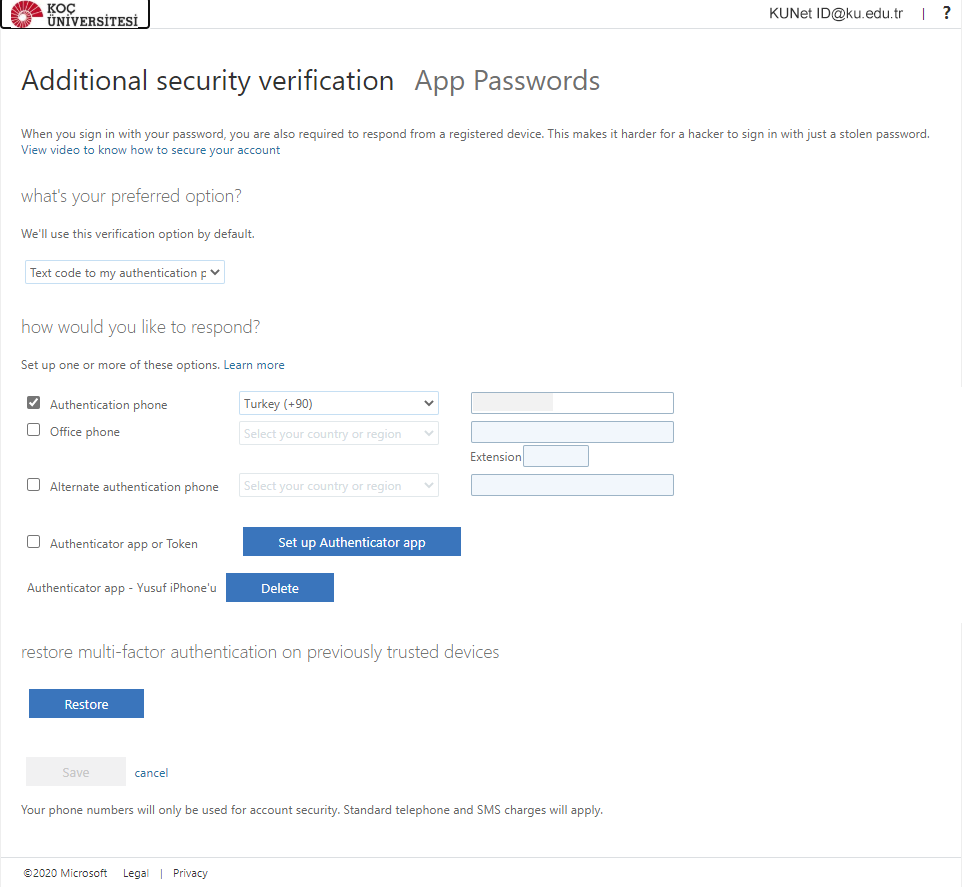The width and height of the screenshot is (962, 887).
Task: Follow the Learn more link
Action: (x=254, y=365)
